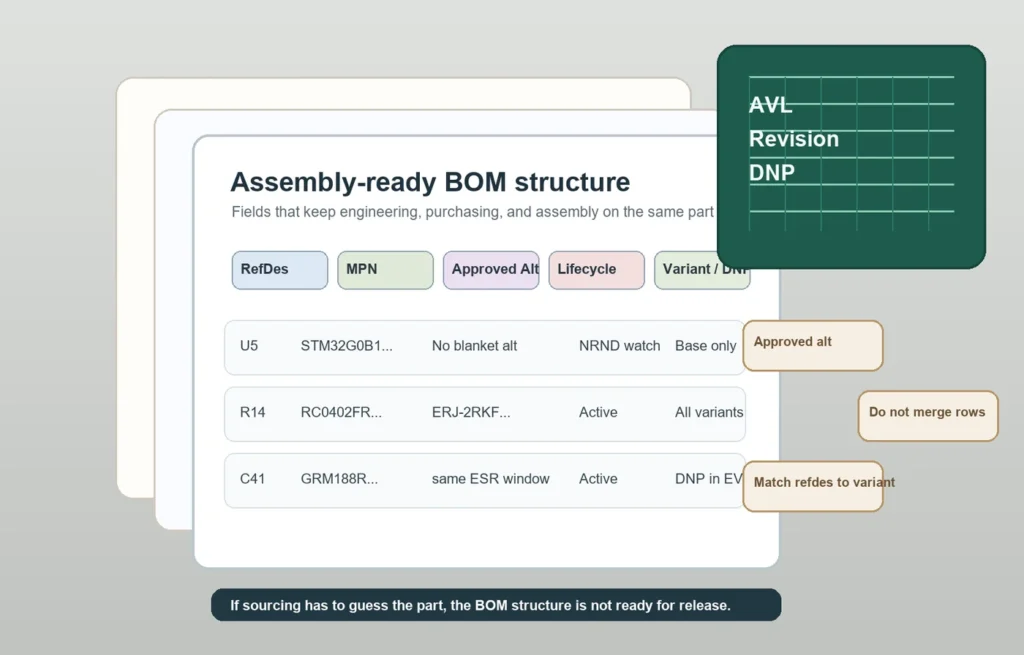Click the Revision label on green card
The width and height of the screenshot is (1024, 655).
(x=793, y=139)
